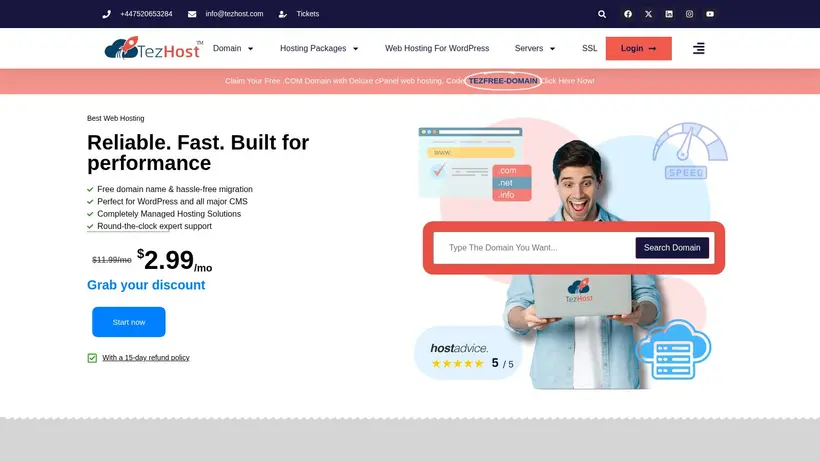Click the $2.99/mo price text
This screenshot has height=461, width=820.
tap(175, 260)
